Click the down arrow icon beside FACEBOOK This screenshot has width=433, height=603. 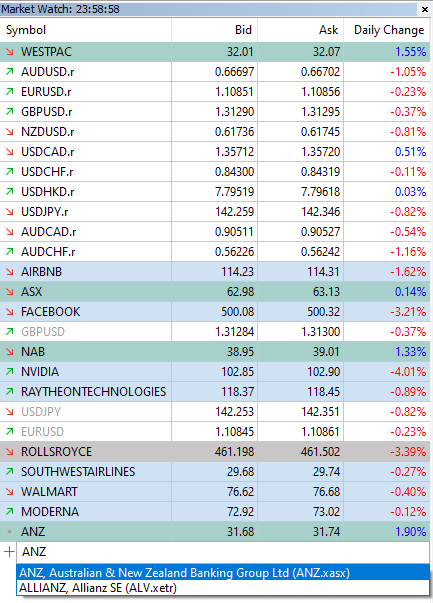coord(10,311)
